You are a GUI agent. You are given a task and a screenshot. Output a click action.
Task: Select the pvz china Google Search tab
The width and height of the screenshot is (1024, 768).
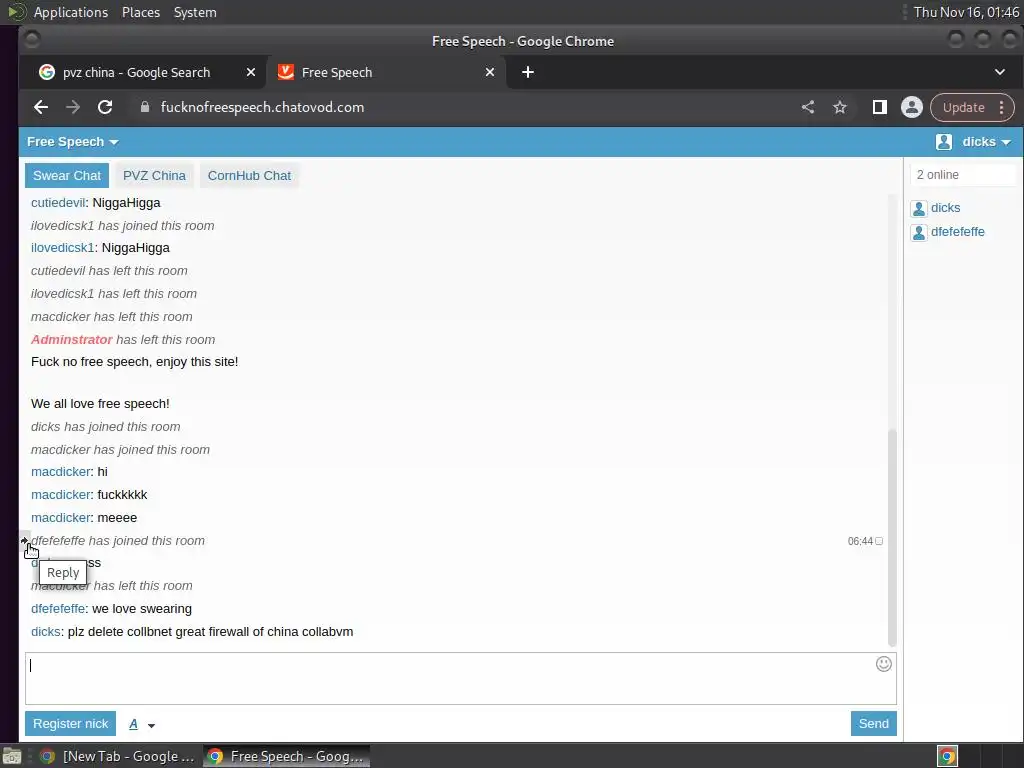pyautogui.click(x=143, y=72)
